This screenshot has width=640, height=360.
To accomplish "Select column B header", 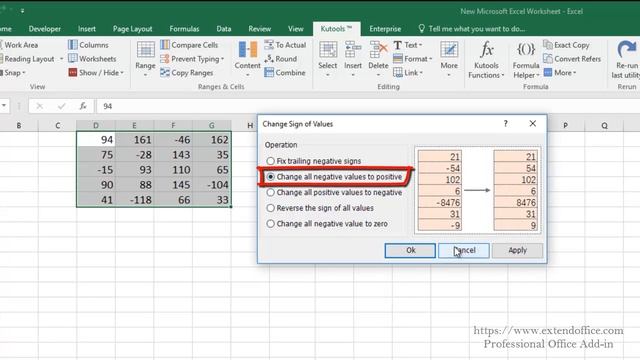I will (19, 125).
